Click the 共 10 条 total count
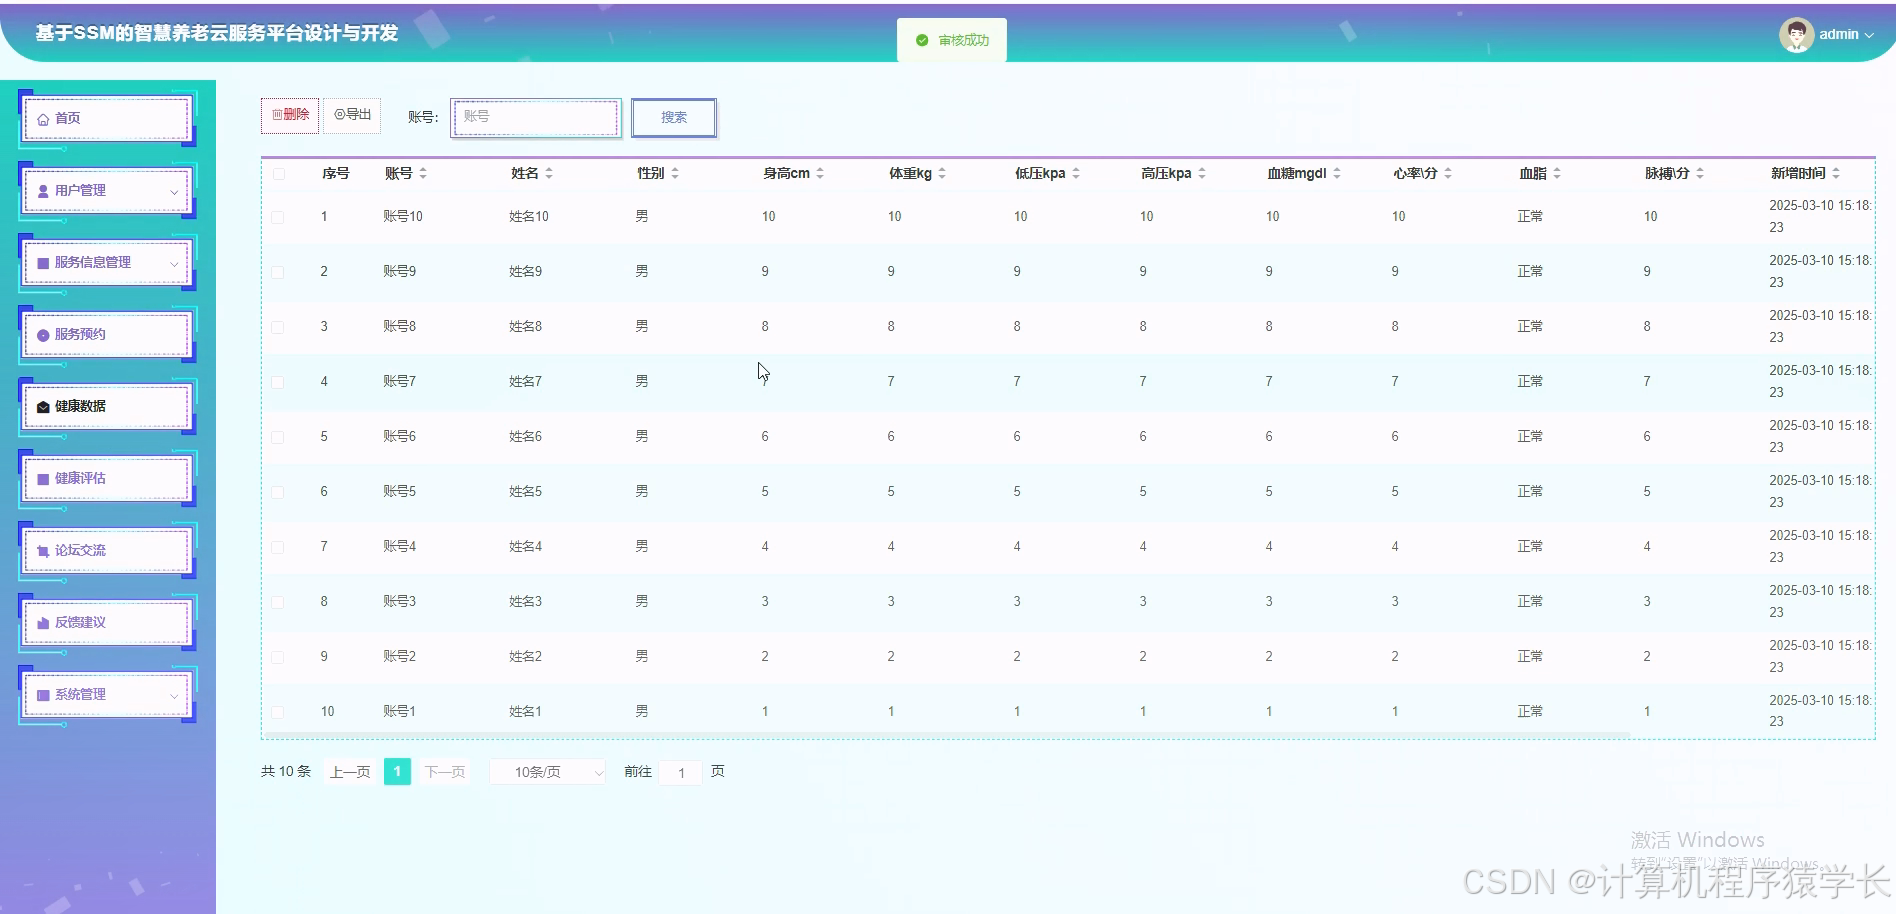Image resolution: width=1896 pixels, height=914 pixels. click(x=286, y=772)
